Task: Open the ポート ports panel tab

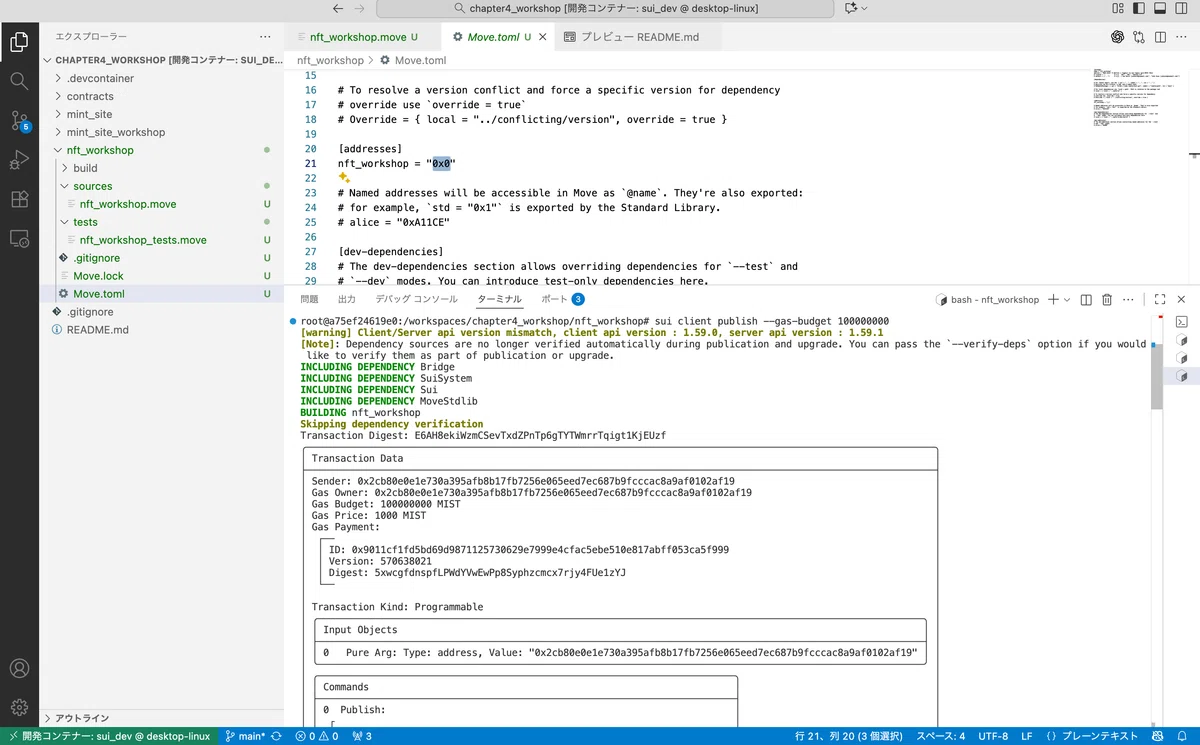Action: (562, 299)
